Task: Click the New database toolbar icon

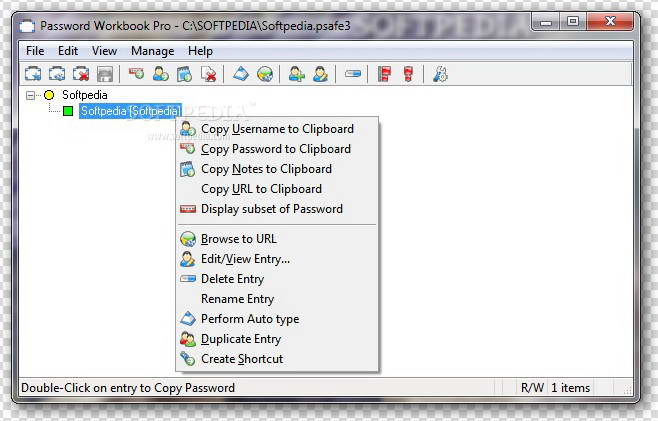Action: click(33, 74)
